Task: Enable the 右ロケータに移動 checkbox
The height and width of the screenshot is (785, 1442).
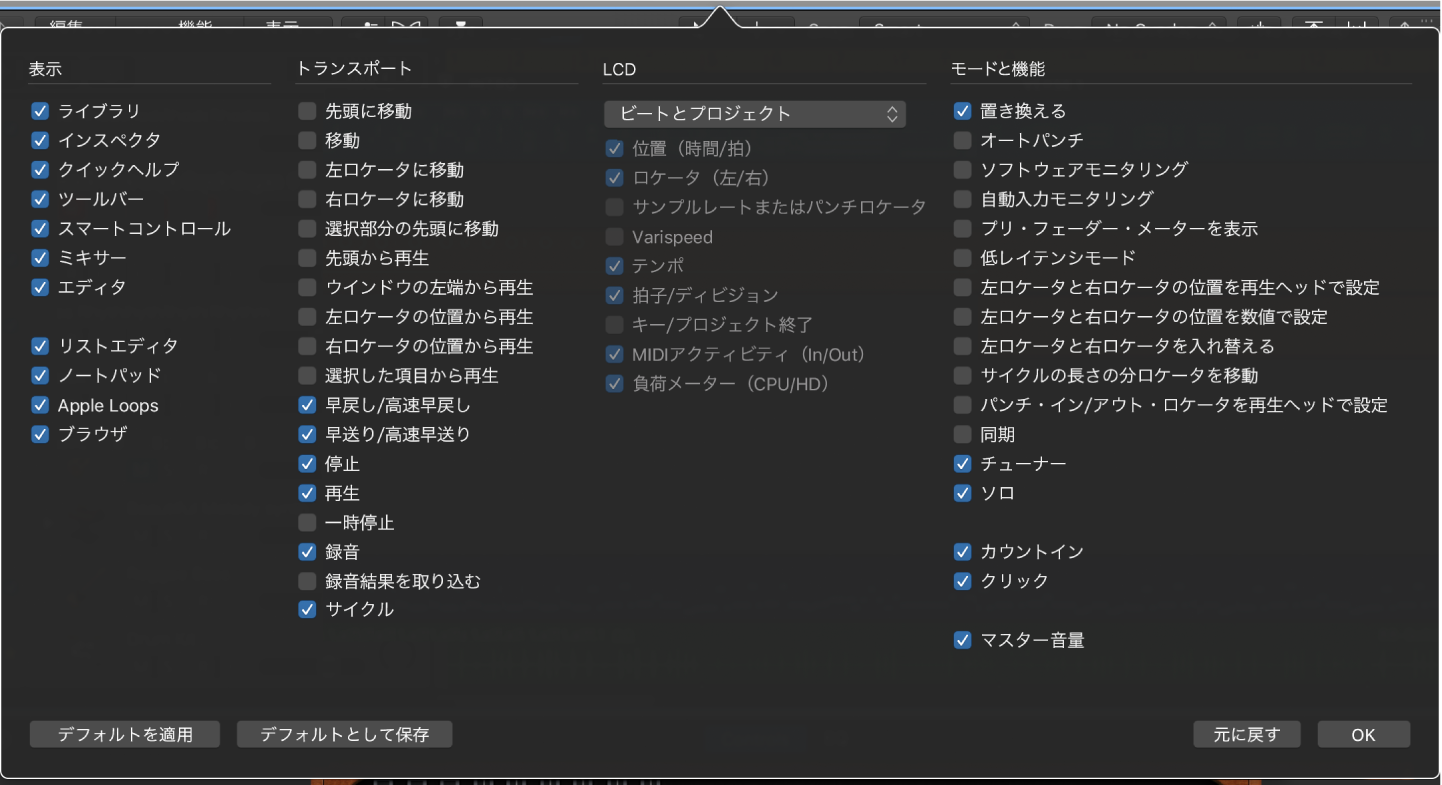Action: pos(307,199)
